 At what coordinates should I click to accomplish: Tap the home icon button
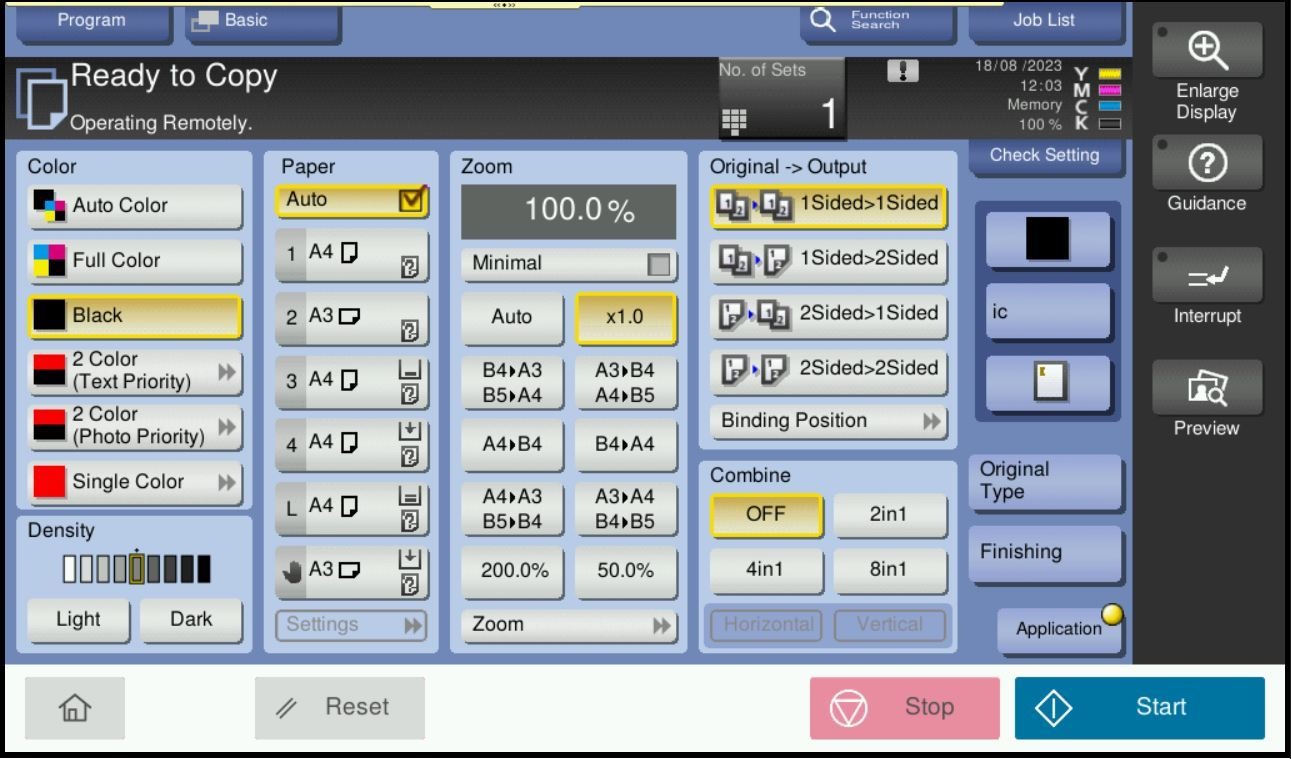point(75,708)
